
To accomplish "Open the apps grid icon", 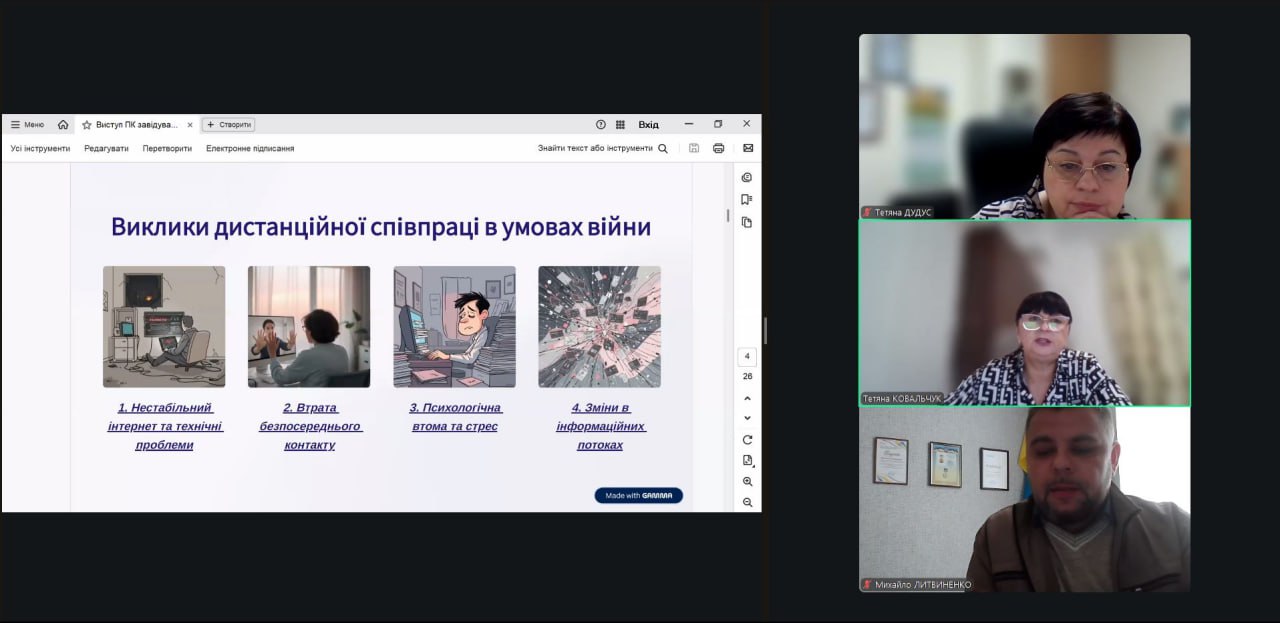I will click(x=620, y=125).
